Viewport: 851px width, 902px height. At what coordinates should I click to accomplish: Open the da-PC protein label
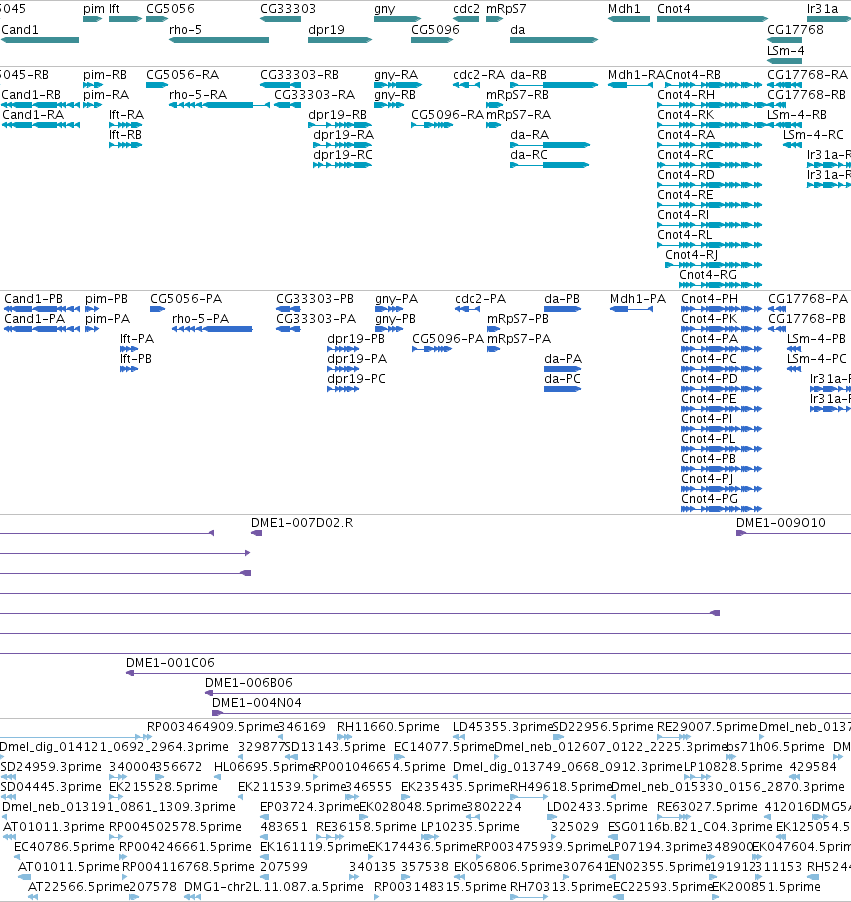tap(562, 379)
